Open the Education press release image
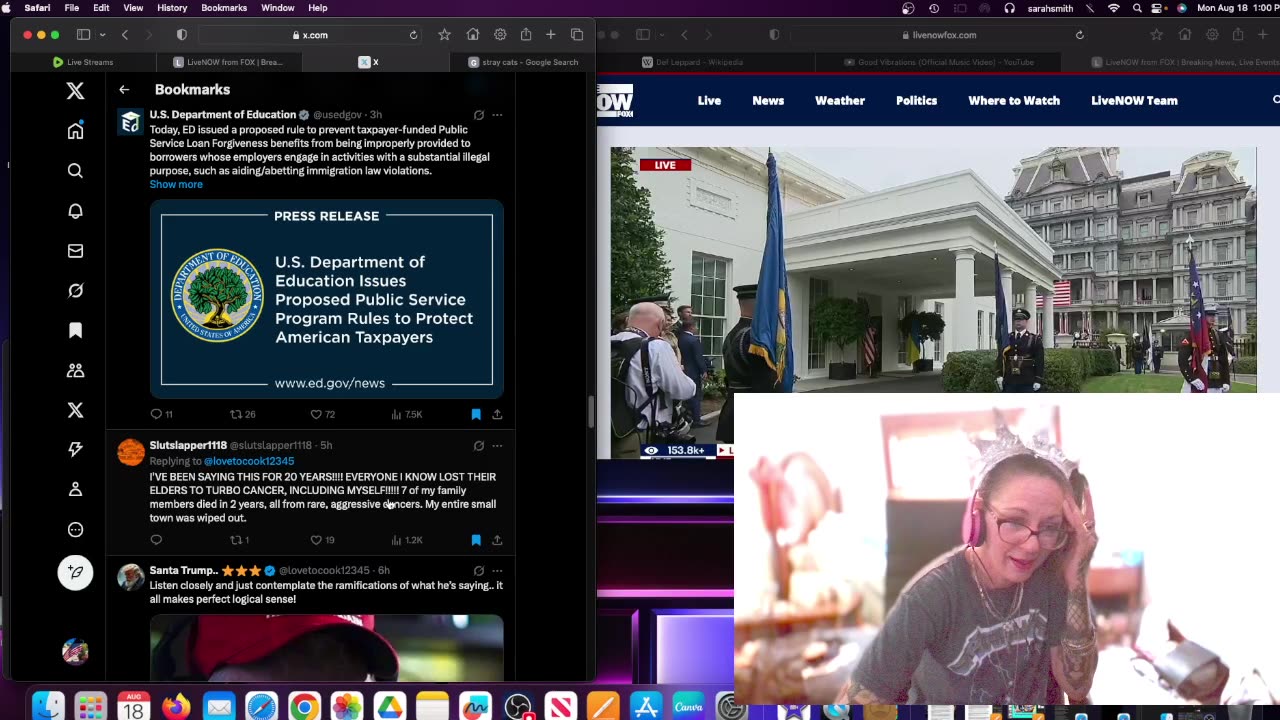The width and height of the screenshot is (1280, 720). [x=327, y=298]
